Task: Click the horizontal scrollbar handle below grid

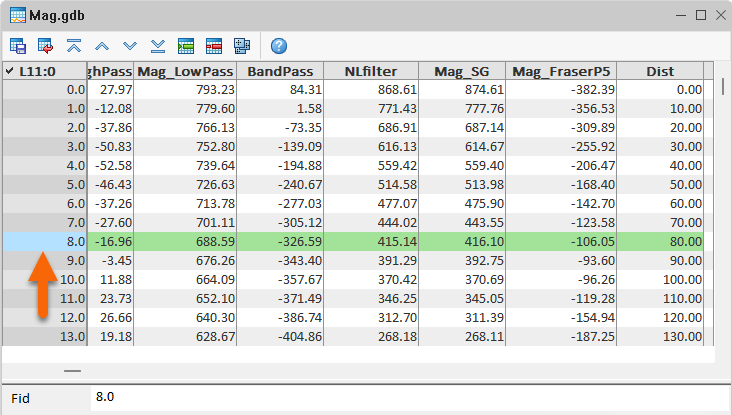Action: [73, 370]
